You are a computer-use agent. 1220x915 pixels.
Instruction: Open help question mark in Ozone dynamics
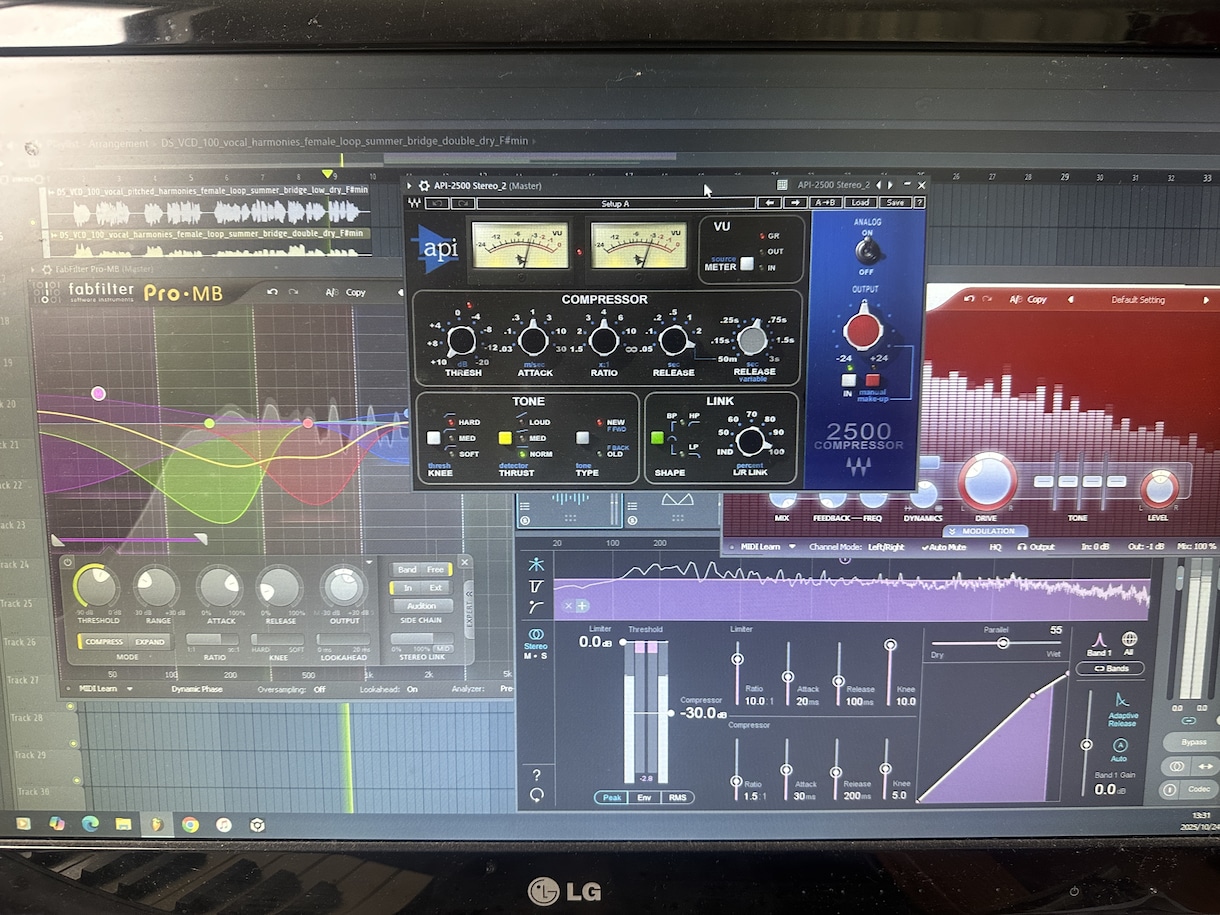(537, 775)
